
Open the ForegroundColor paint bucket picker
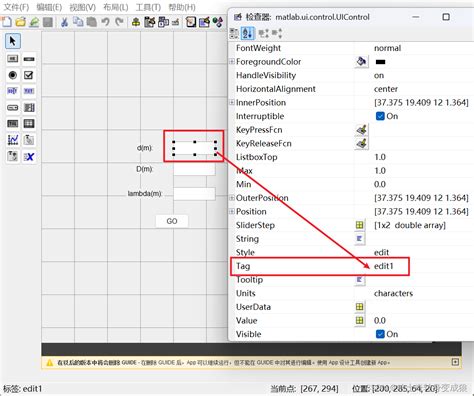(362, 62)
